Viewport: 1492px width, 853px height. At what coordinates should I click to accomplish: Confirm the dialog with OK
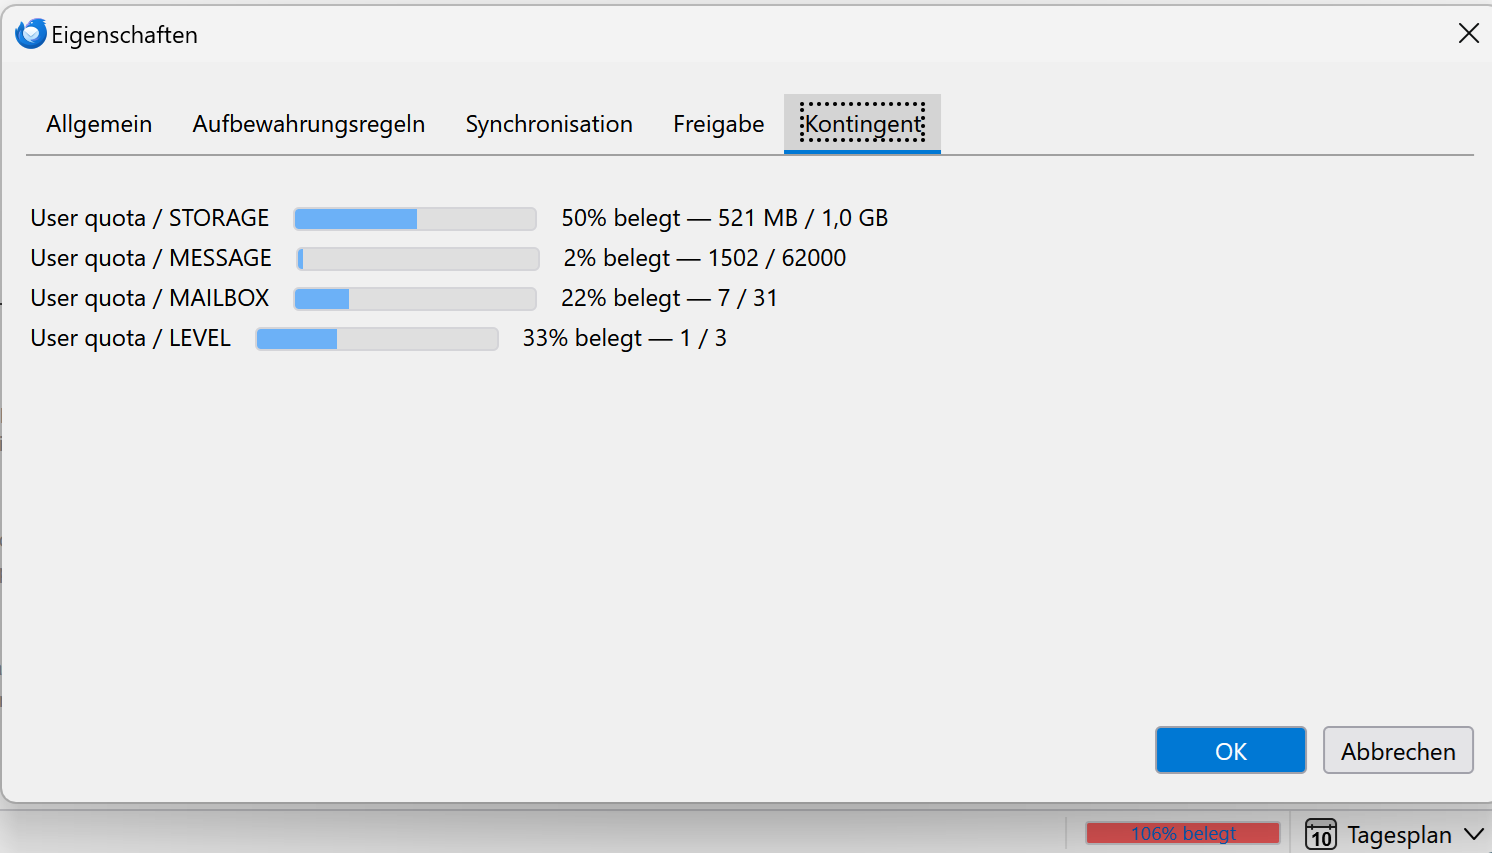[x=1230, y=751]
